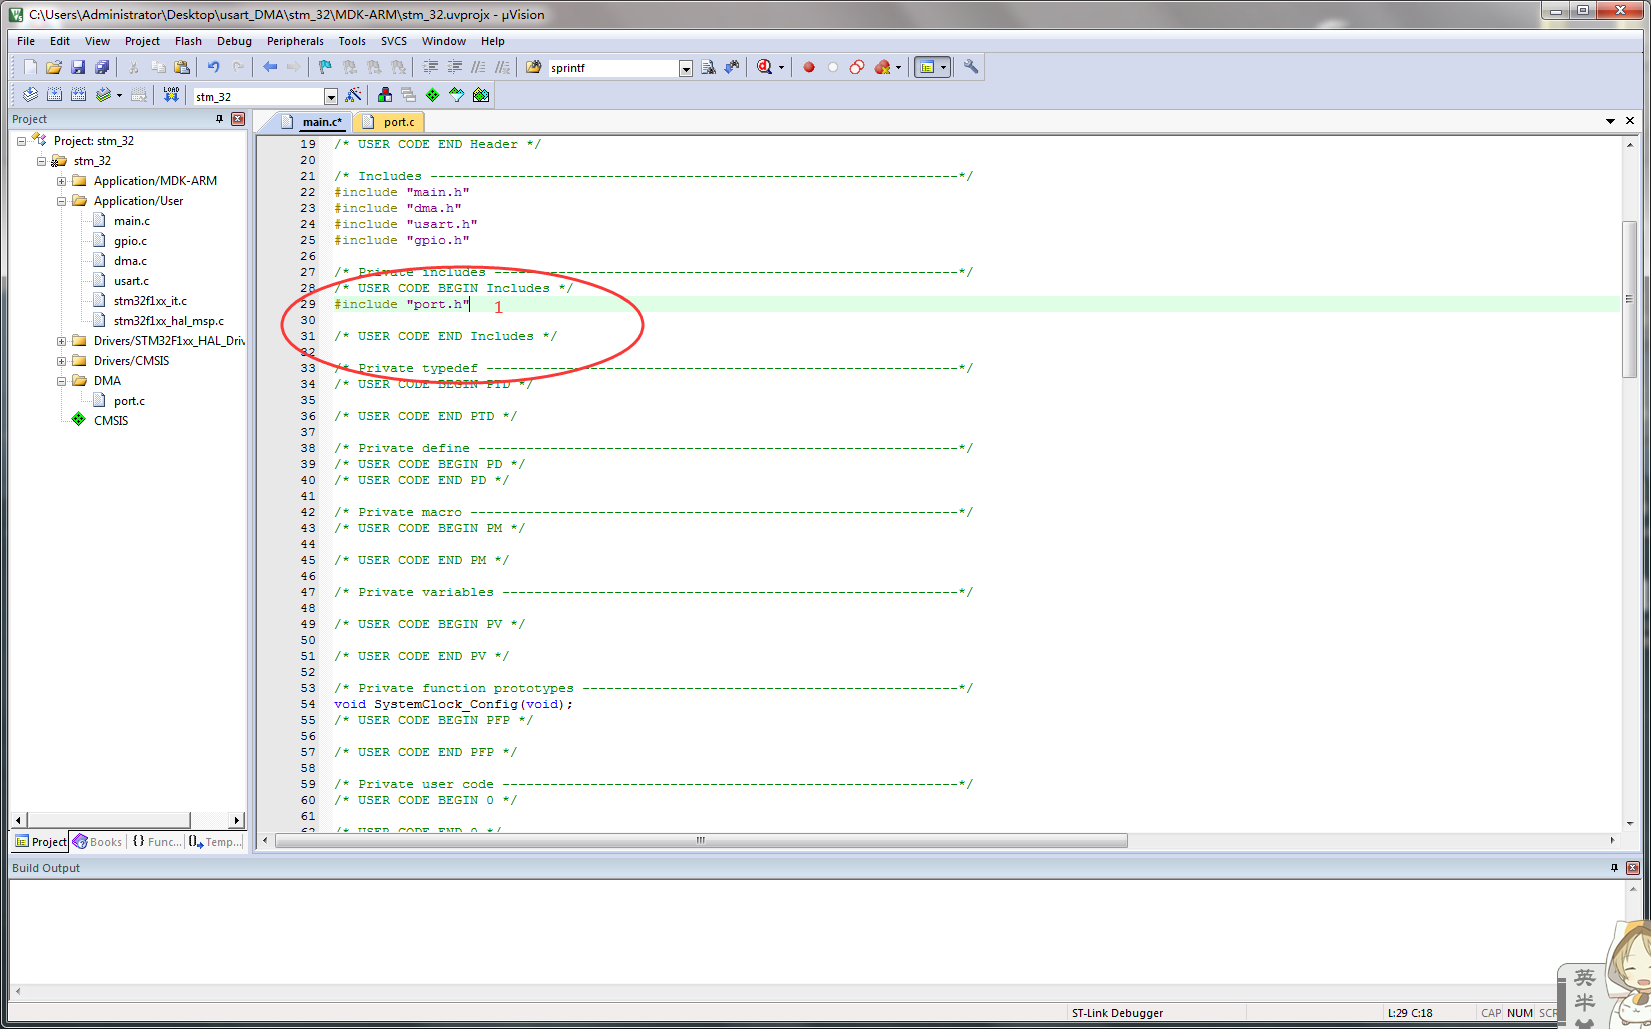This screenshot has height=1029, width=1651.
Task: Expand the Drivers/CMSIS folder
Action: 61,361
